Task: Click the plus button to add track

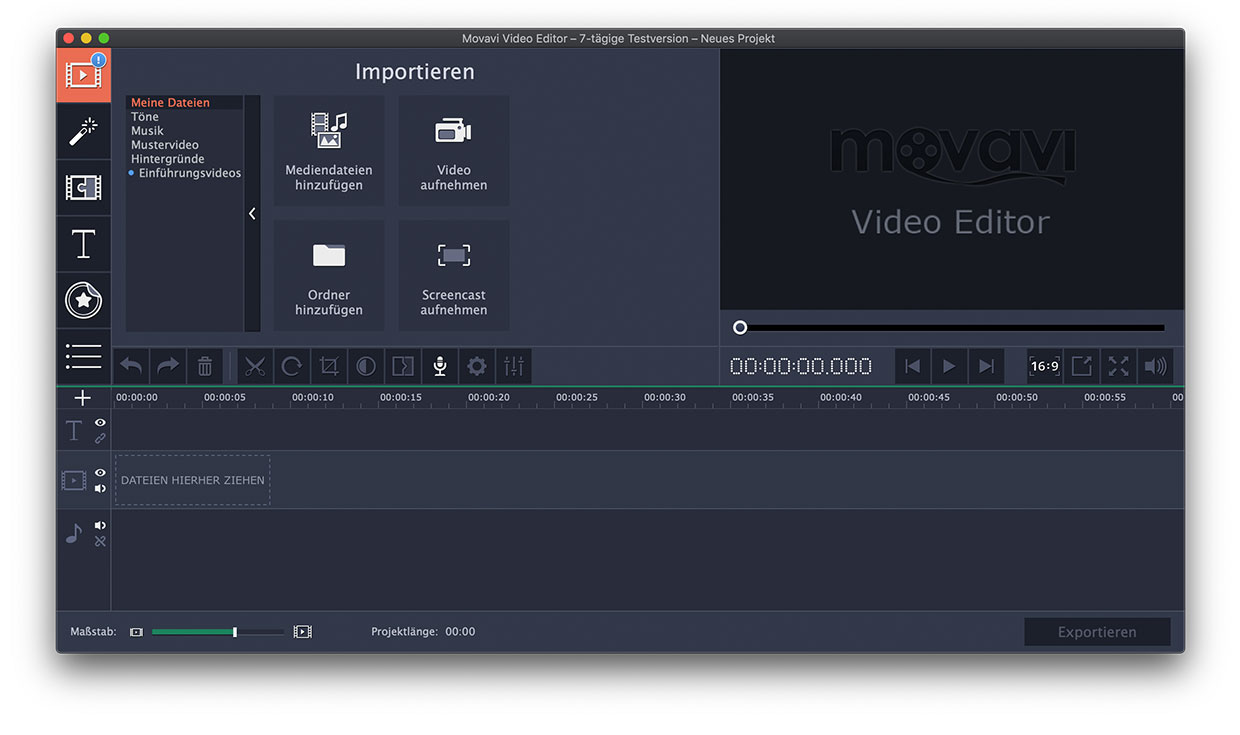Action: click(83, 398)
